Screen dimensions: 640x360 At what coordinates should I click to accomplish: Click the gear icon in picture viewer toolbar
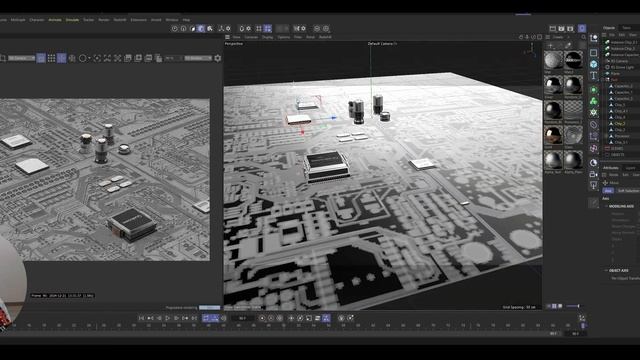(218, 58)
